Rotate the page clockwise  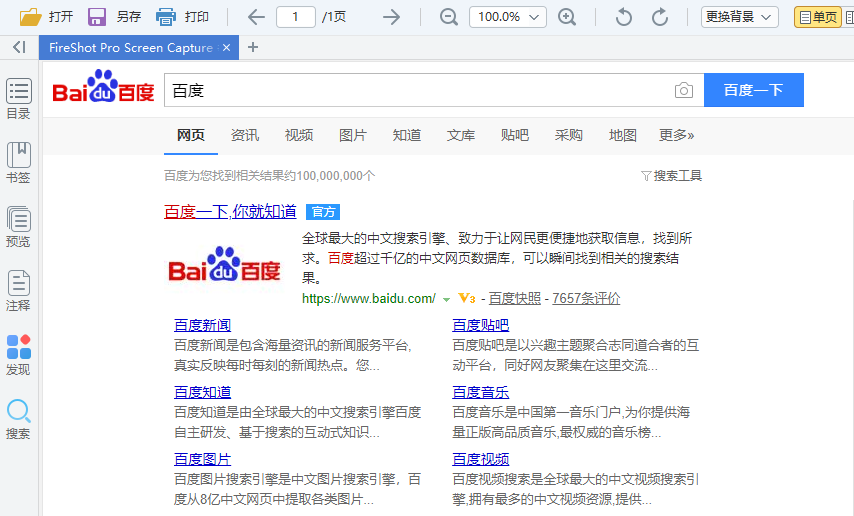tap(660, 17)
